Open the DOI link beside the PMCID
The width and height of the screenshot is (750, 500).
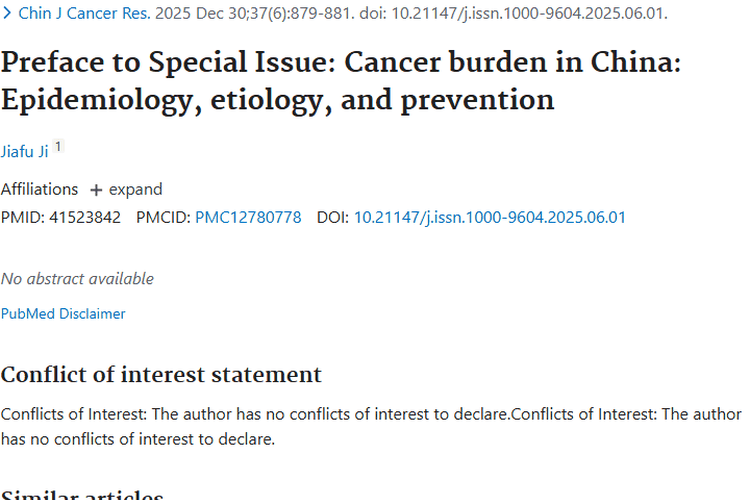click(490, 217)
